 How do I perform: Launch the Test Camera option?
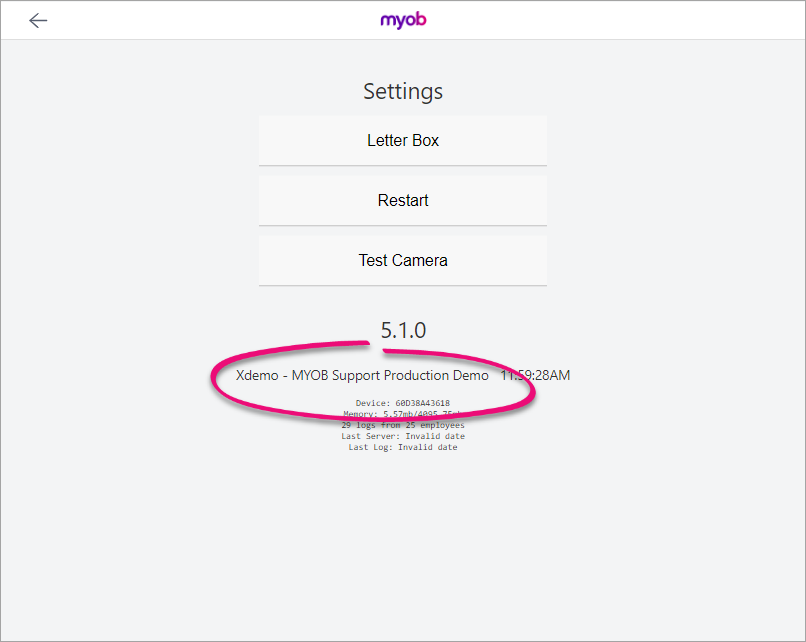pyautogui.click(x=403, y=261)
